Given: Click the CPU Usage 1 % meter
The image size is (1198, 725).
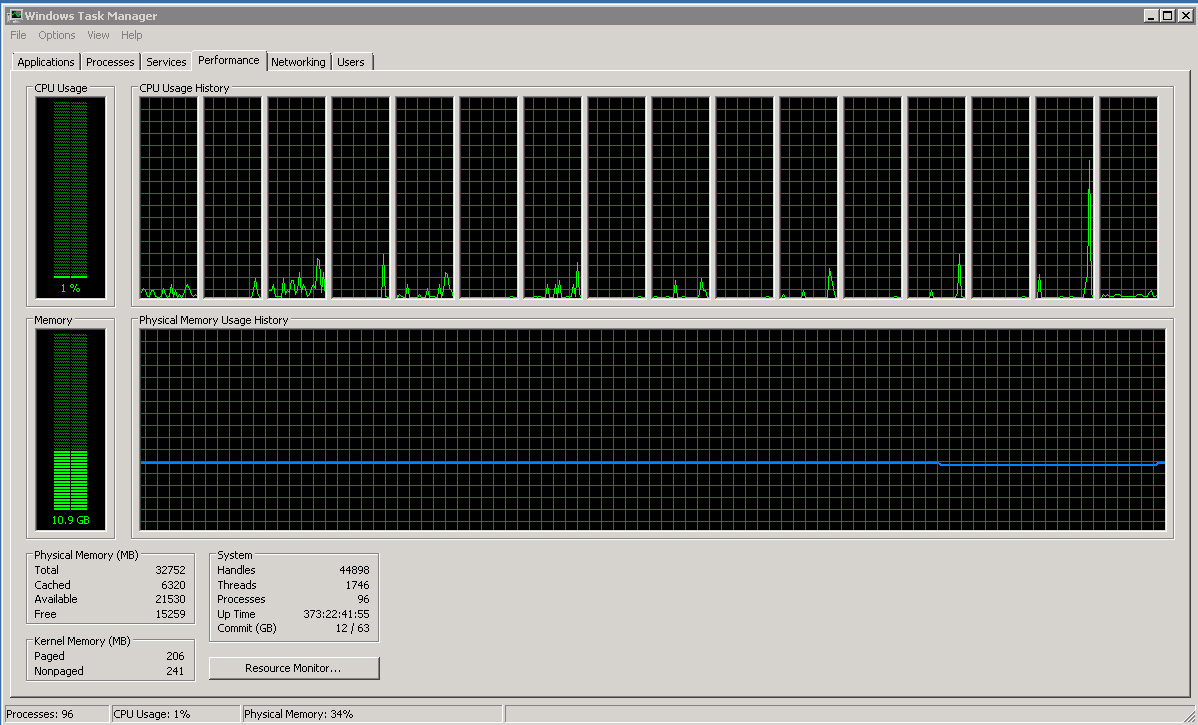Looking at the screenshot, I should coord(70,197).
